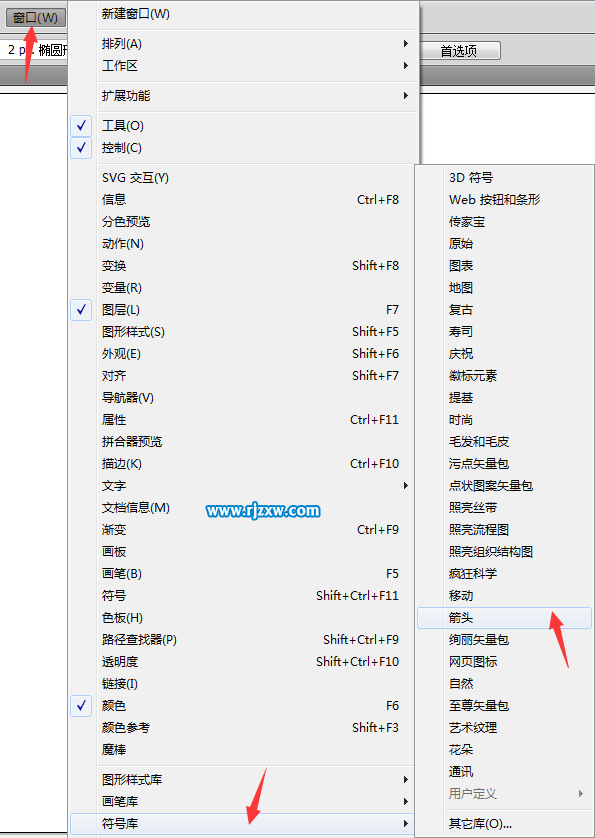
Task: Choose the 3D 符号 library
Action: 504,177
